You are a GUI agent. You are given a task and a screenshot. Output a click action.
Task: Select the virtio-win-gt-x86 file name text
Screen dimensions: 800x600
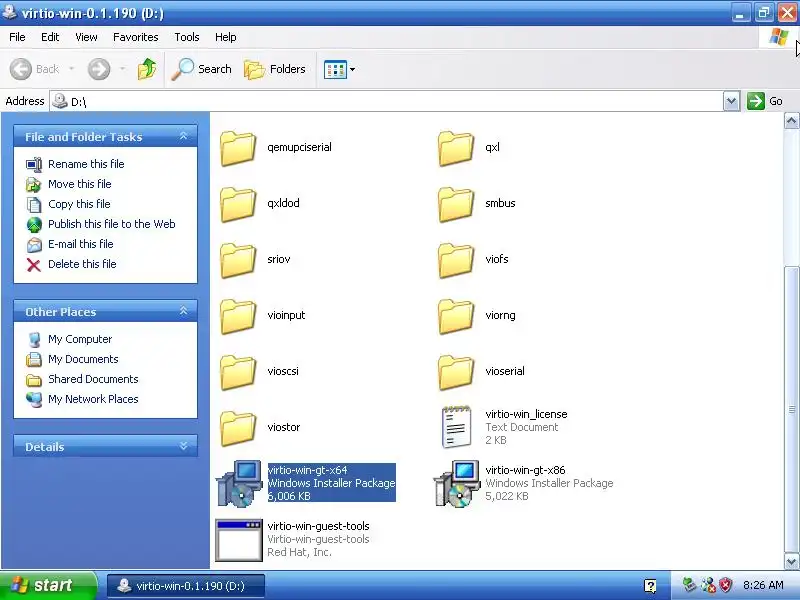(525, 470)
